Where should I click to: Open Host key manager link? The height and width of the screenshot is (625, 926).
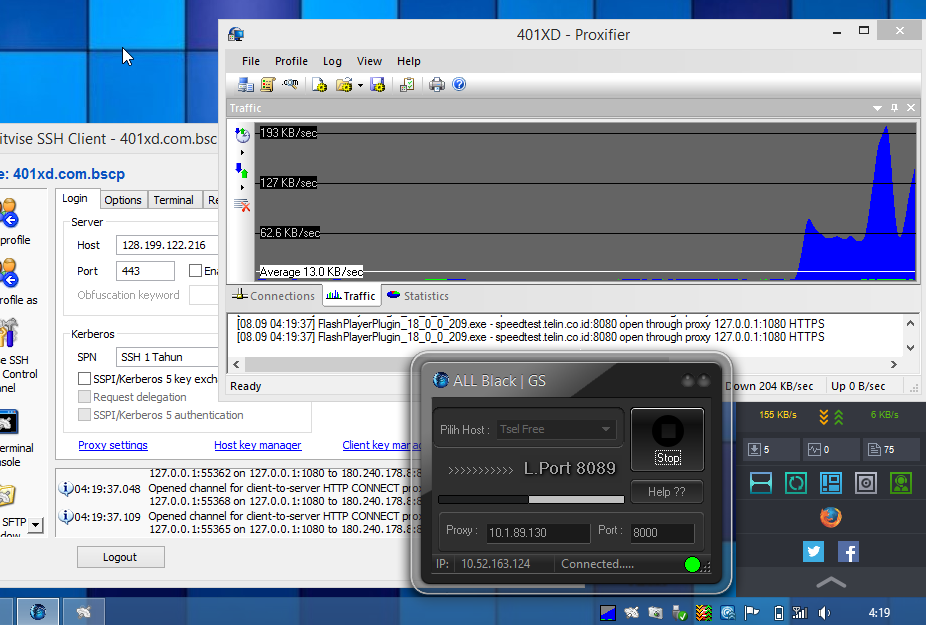257,445
